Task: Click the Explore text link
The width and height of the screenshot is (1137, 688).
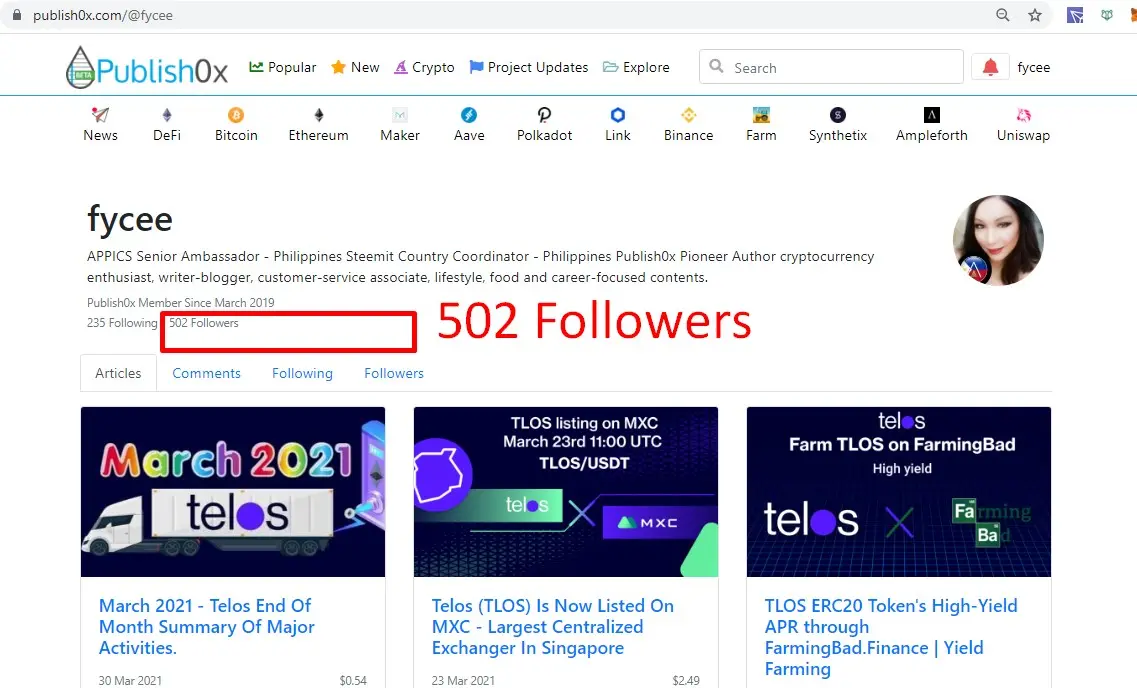Action: point(646,67)
